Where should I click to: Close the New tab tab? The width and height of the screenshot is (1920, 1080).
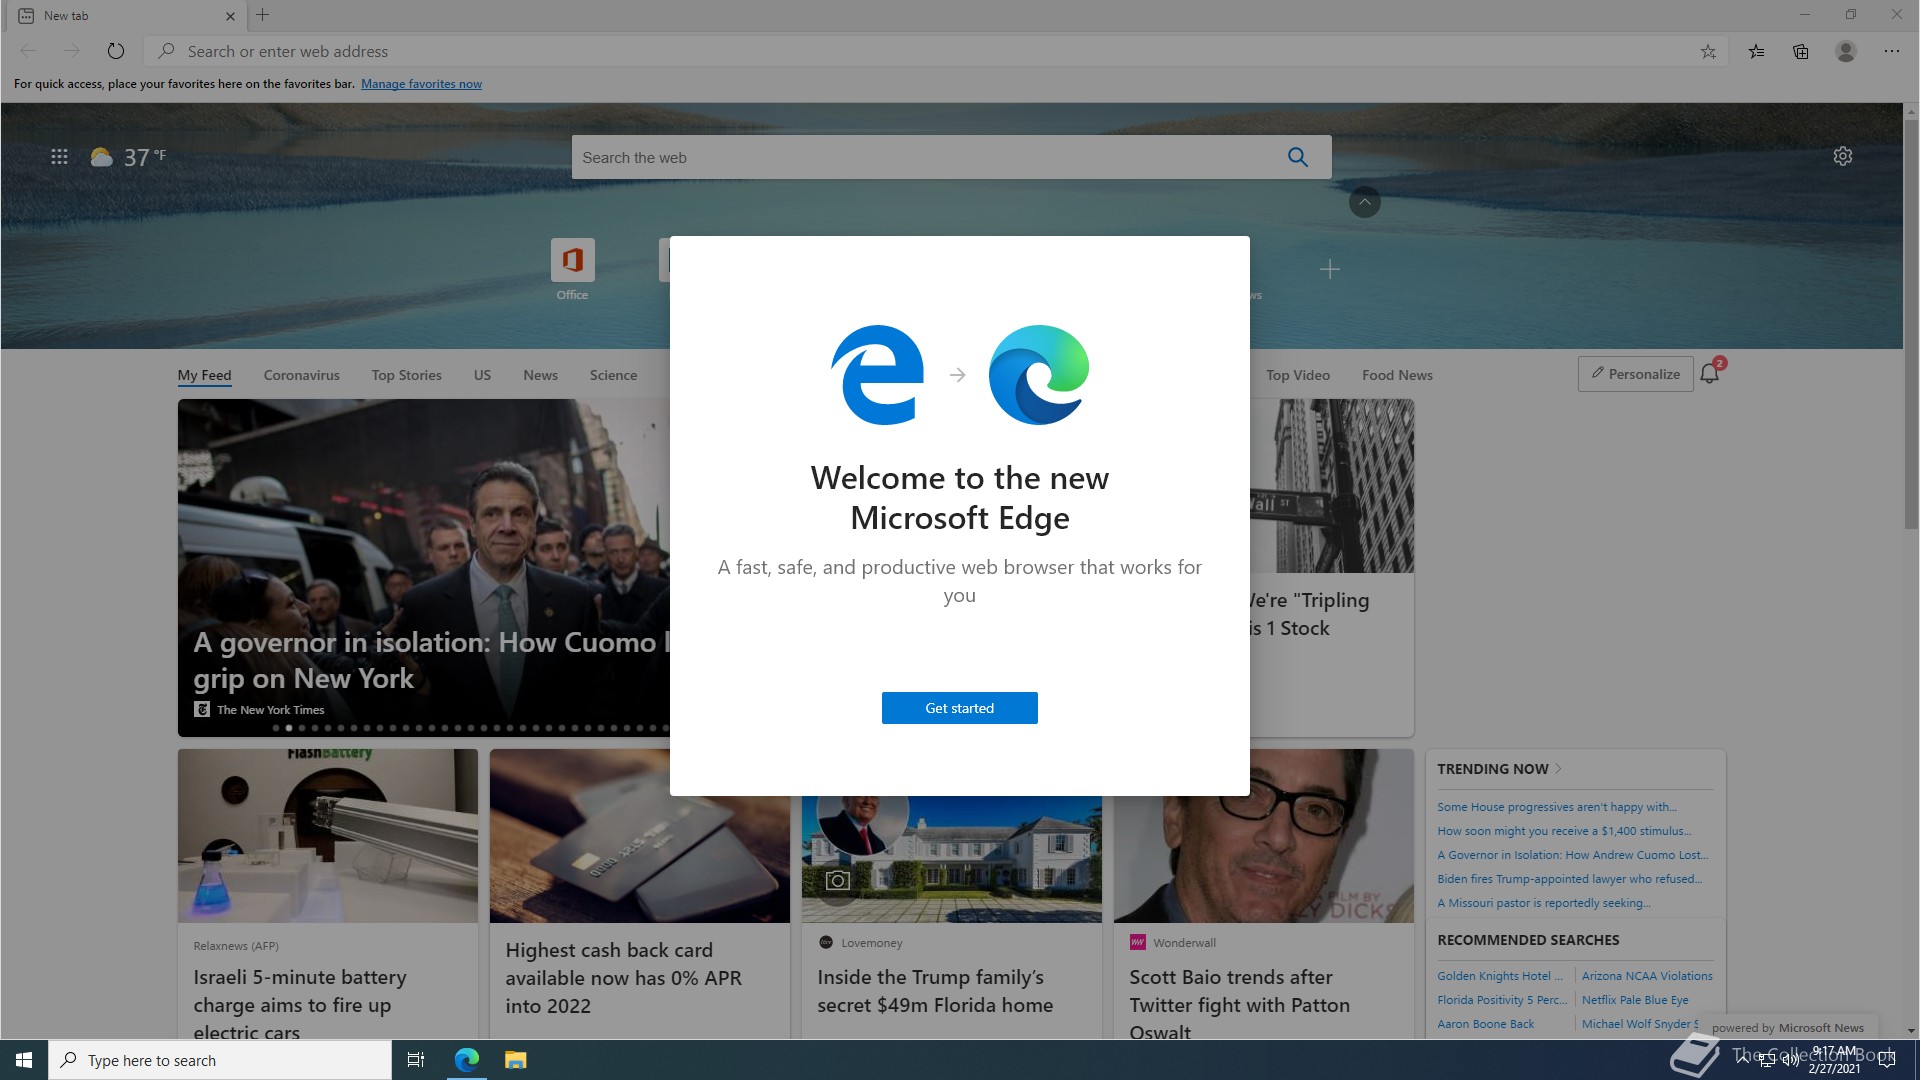(x=230, y=16)
